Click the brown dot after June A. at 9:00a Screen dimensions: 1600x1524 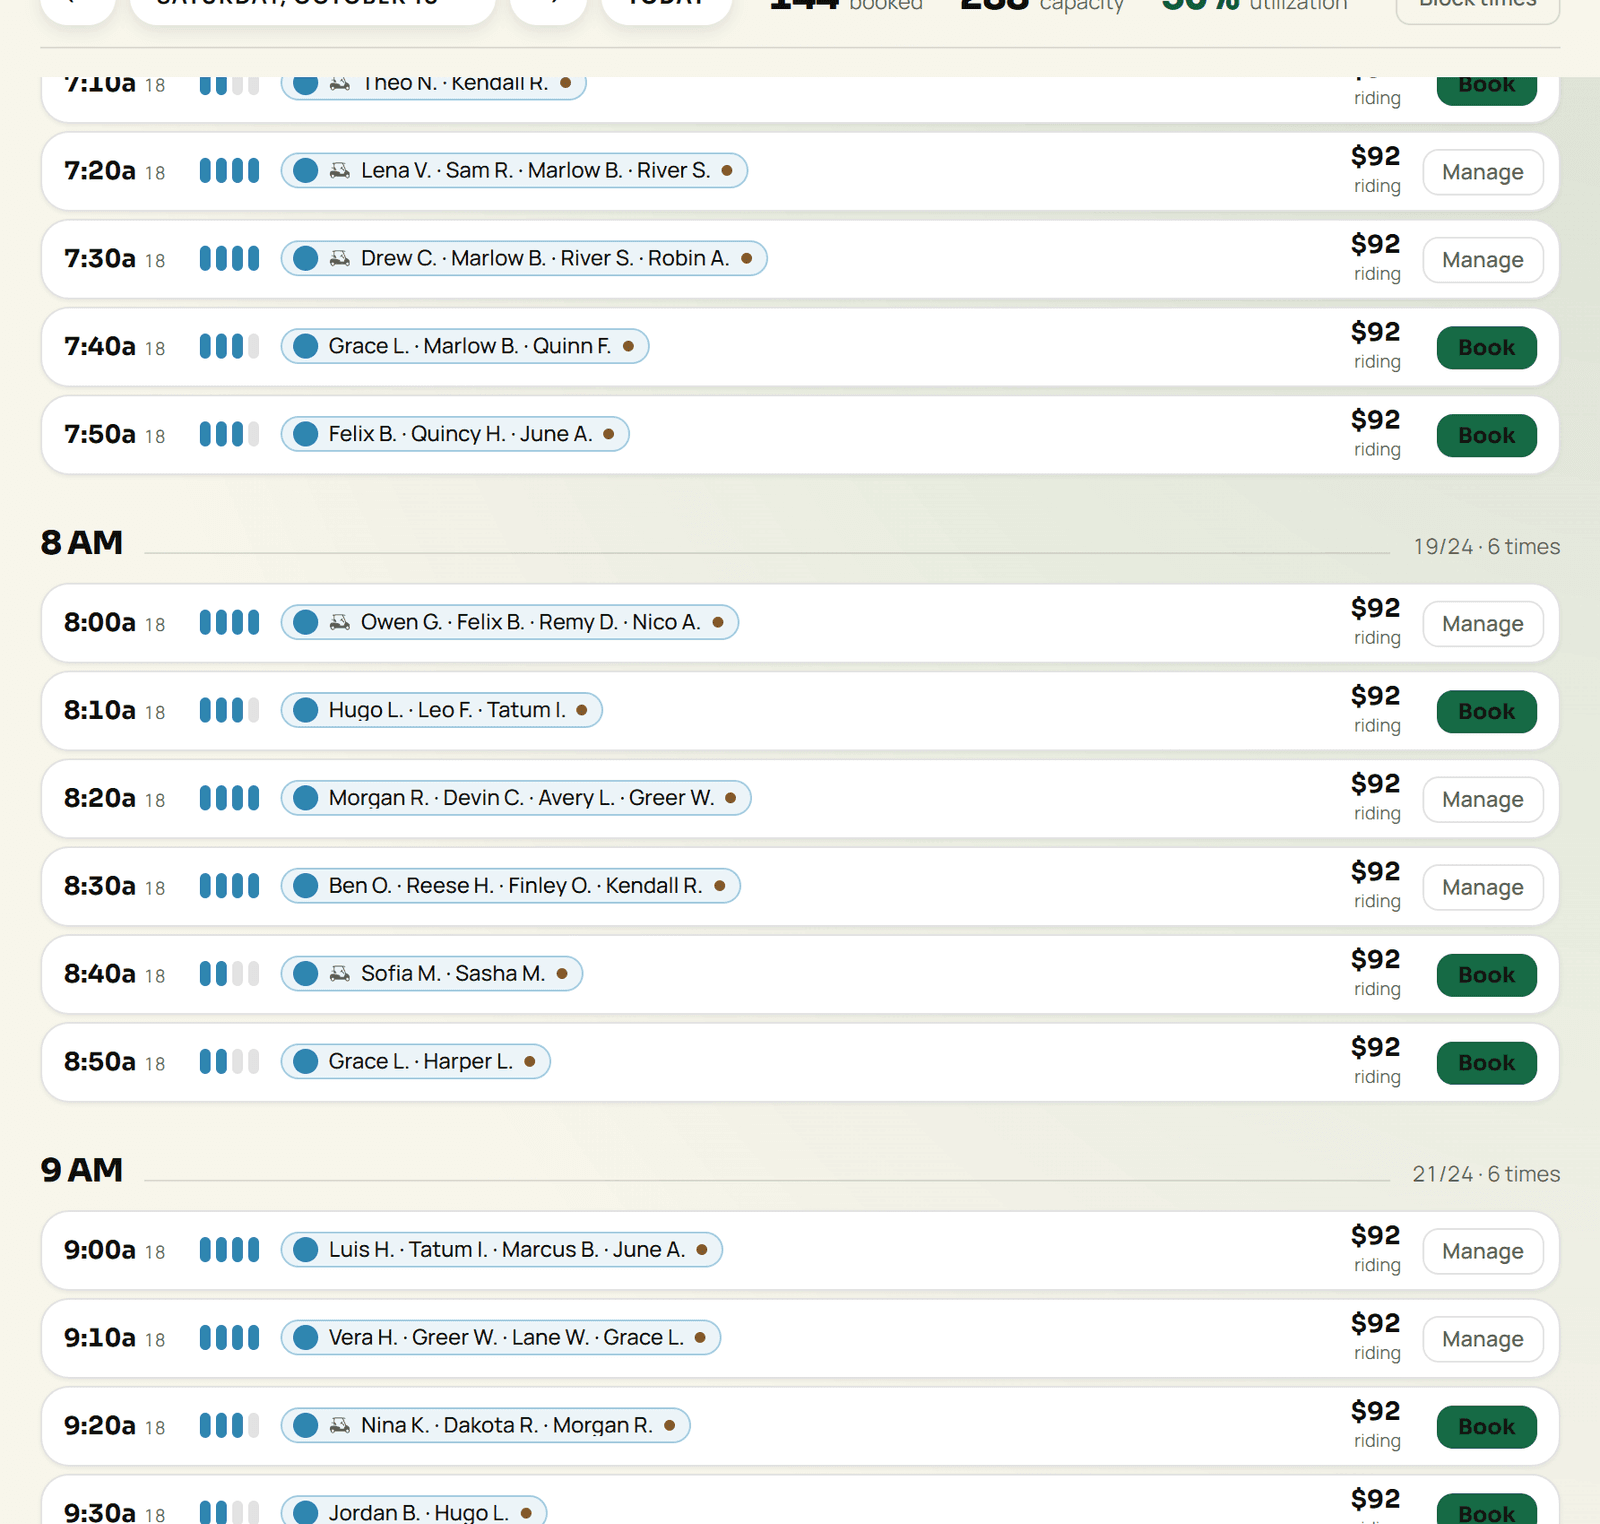(702, 1249)
